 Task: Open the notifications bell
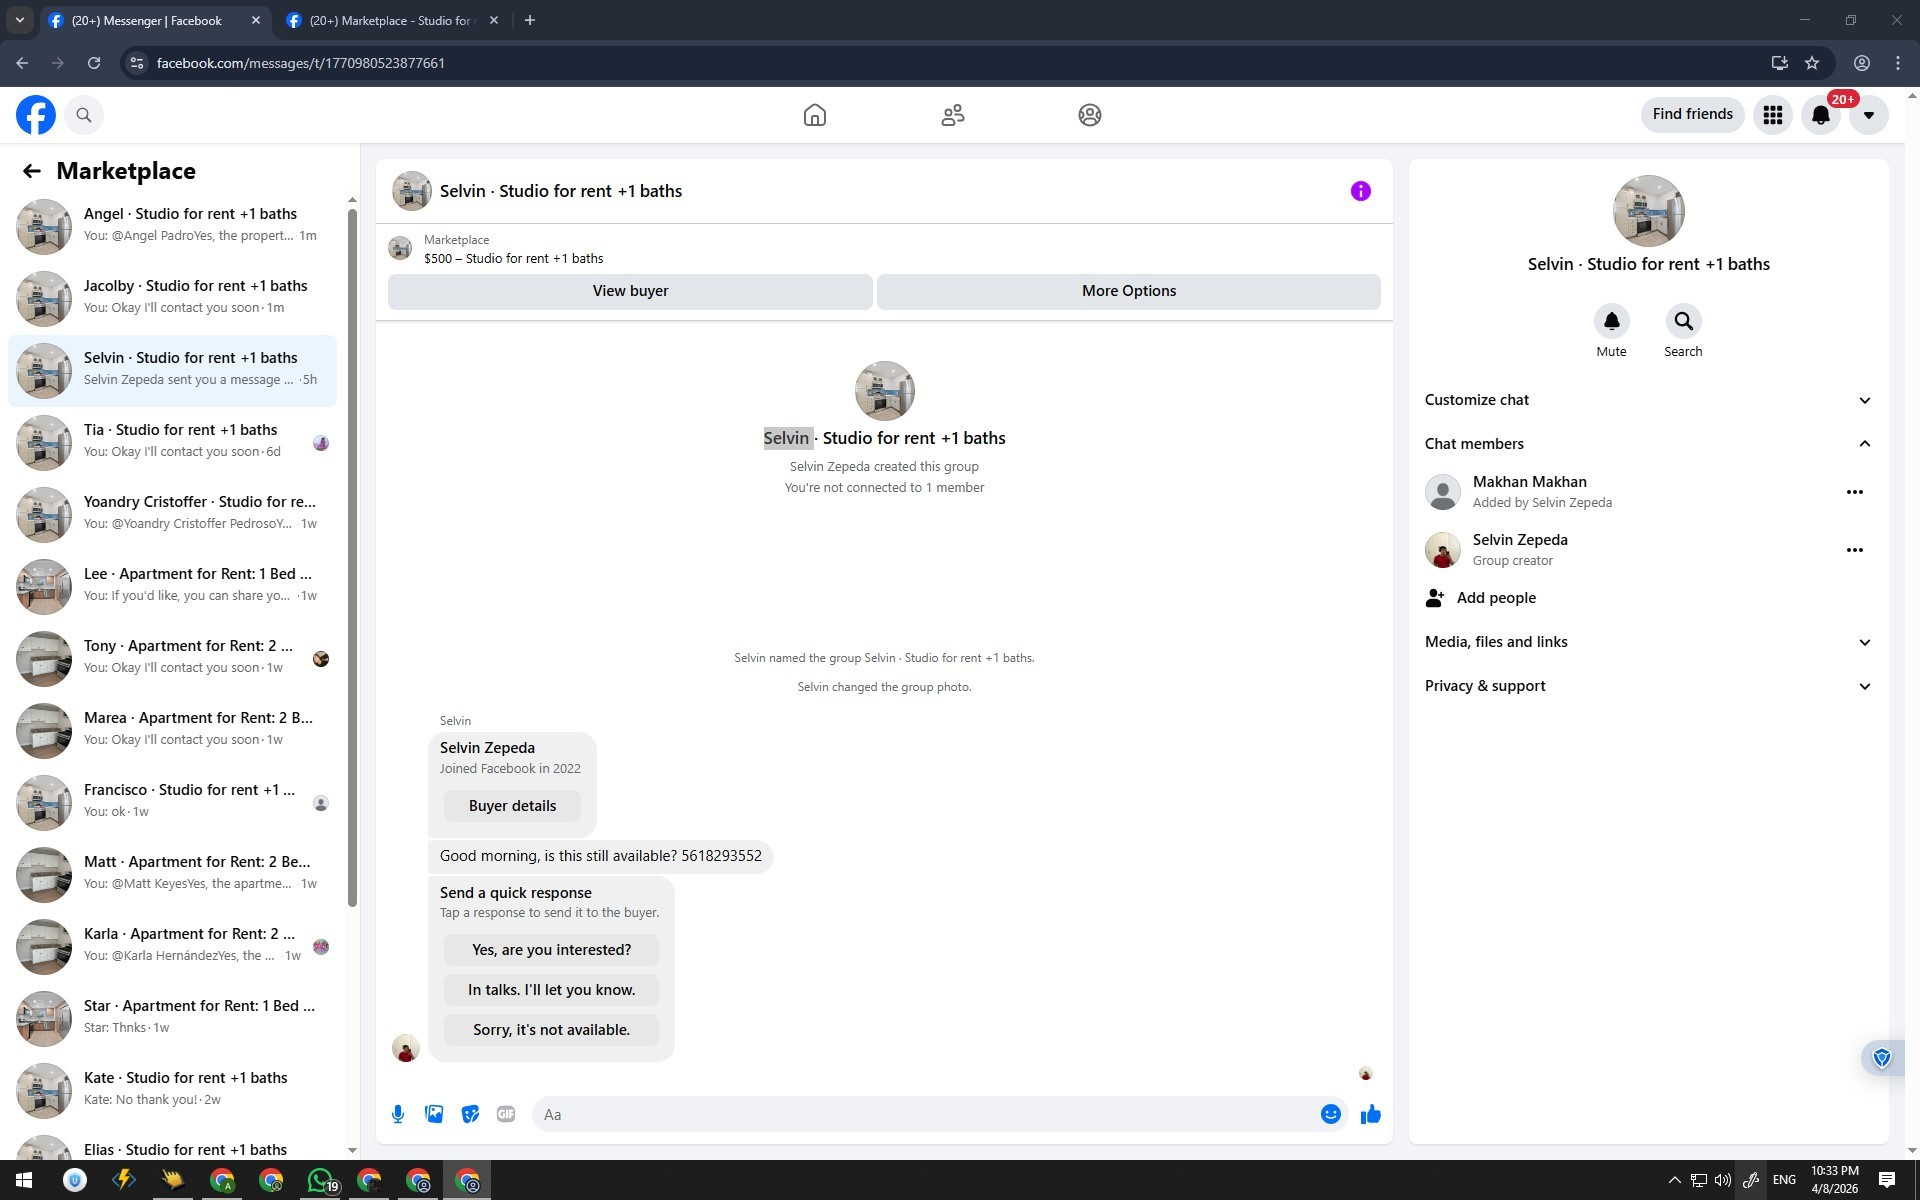coord(1820,115)
